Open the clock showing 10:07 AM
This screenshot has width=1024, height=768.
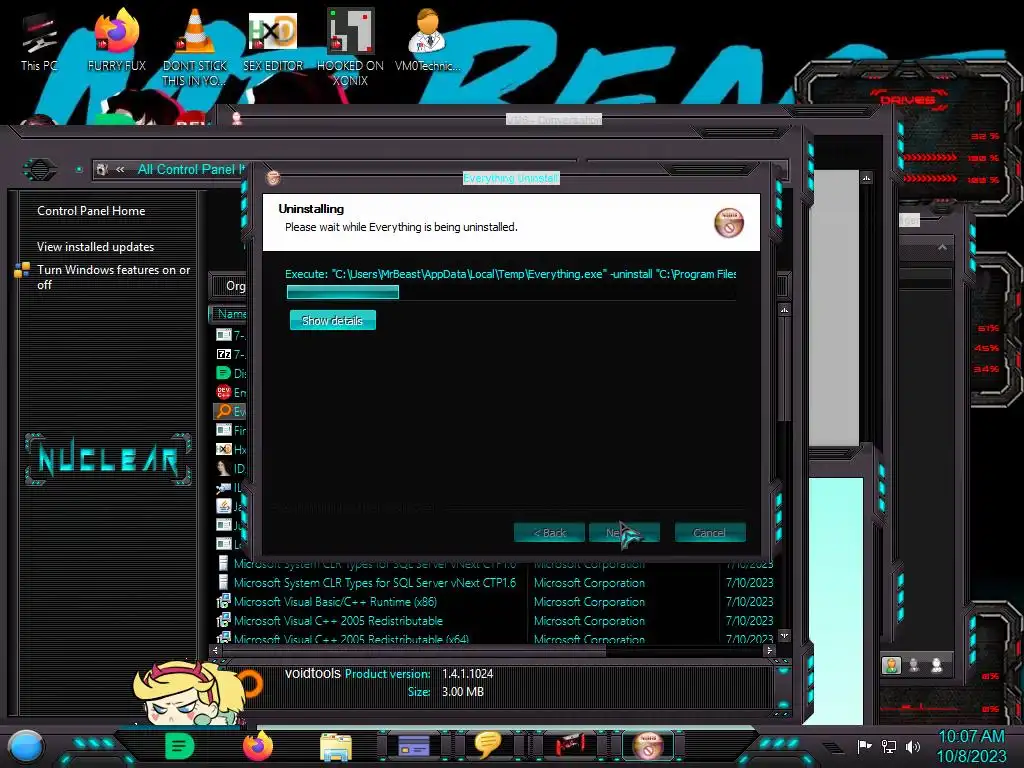click(x=971, y=737)
